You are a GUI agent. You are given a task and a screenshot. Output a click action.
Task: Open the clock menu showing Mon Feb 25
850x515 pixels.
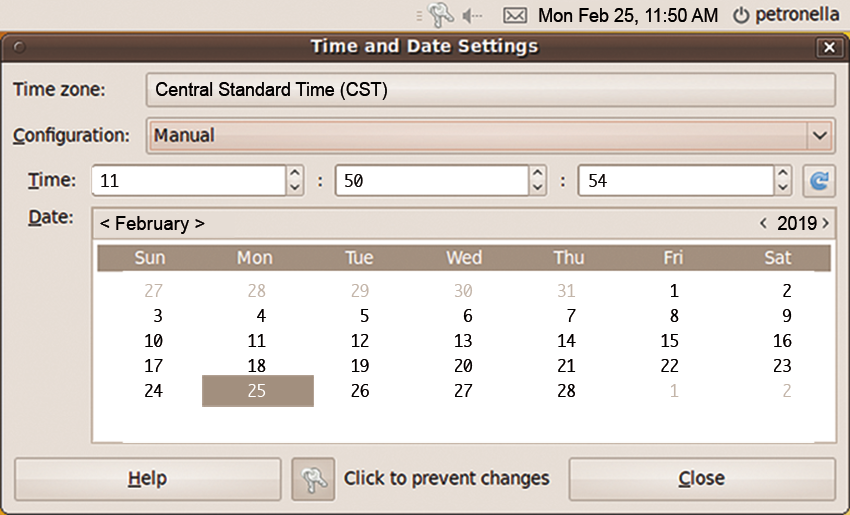[628, 15]
